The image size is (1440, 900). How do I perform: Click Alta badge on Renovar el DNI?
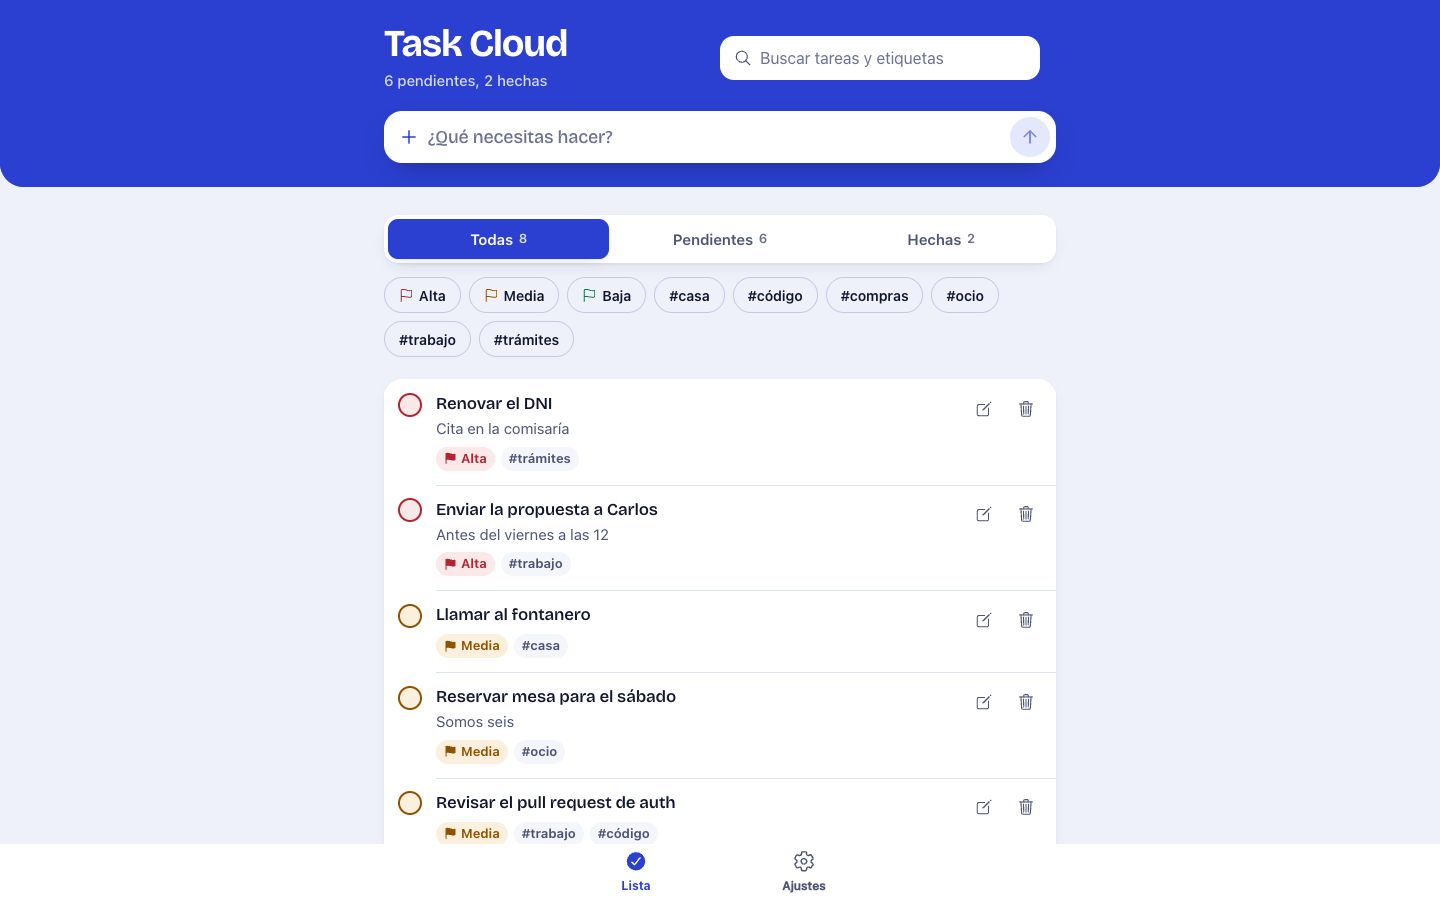(x=465, y=458)
